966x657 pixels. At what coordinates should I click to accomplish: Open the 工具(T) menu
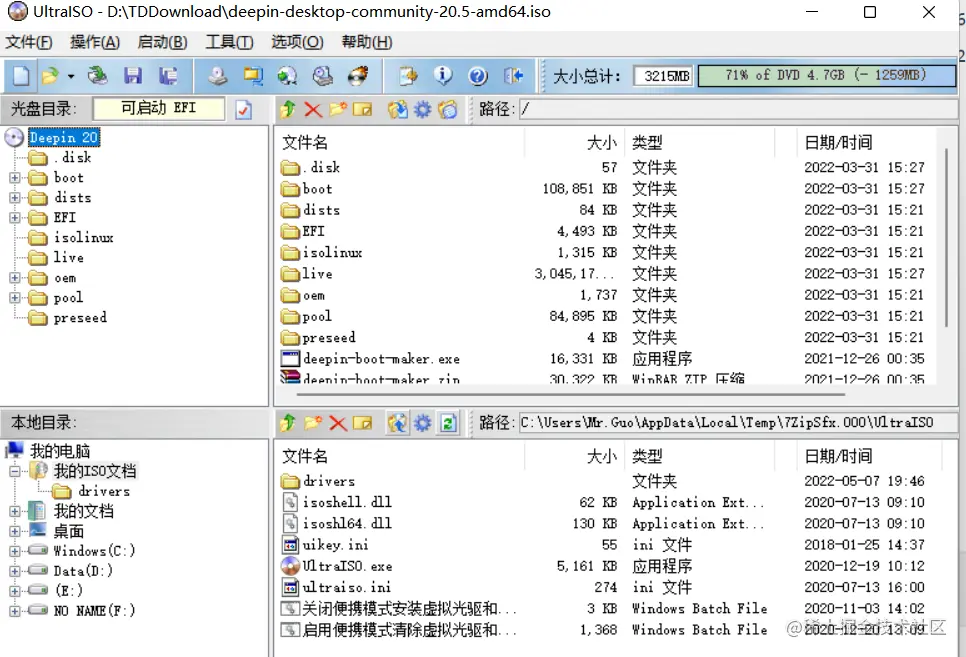[229, 42]
